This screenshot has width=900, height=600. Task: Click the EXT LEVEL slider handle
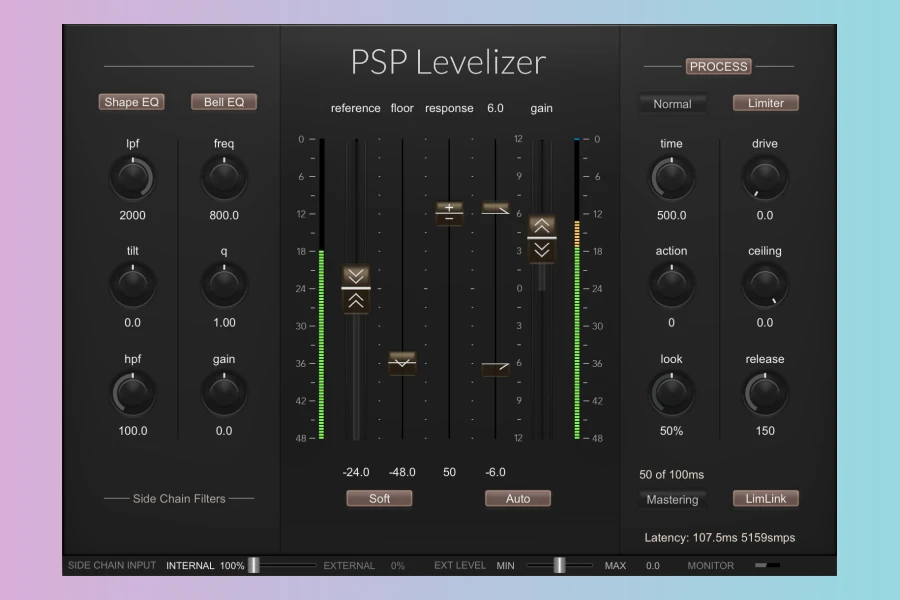click(559, 565)
